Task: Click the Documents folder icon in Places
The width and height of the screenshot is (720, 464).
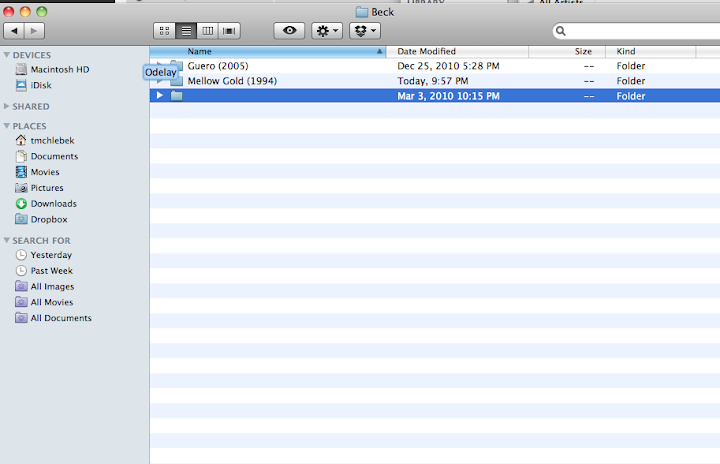Action: [21, 156]
